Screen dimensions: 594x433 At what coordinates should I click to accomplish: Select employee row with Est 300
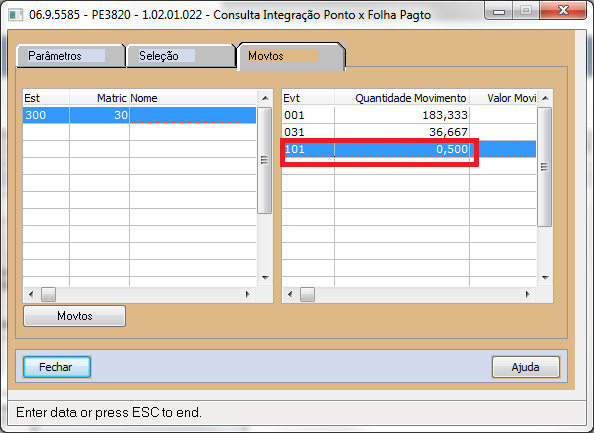point(140,115)
